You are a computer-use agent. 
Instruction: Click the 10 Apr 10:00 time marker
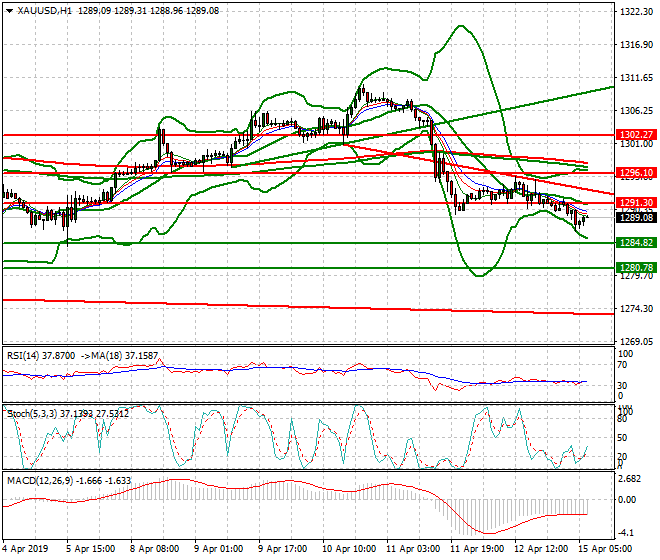(348, 549)
